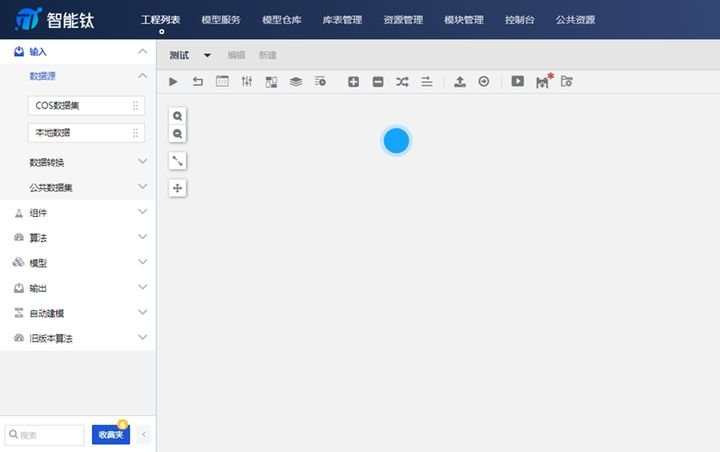Click the undo arrow toolbar icon

tap(198, 82)
